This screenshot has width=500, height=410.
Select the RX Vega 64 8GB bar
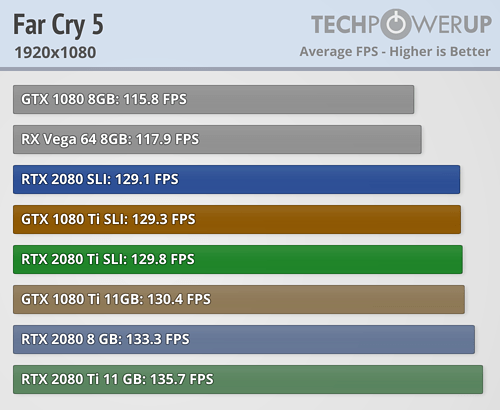[x=217, y=139]
